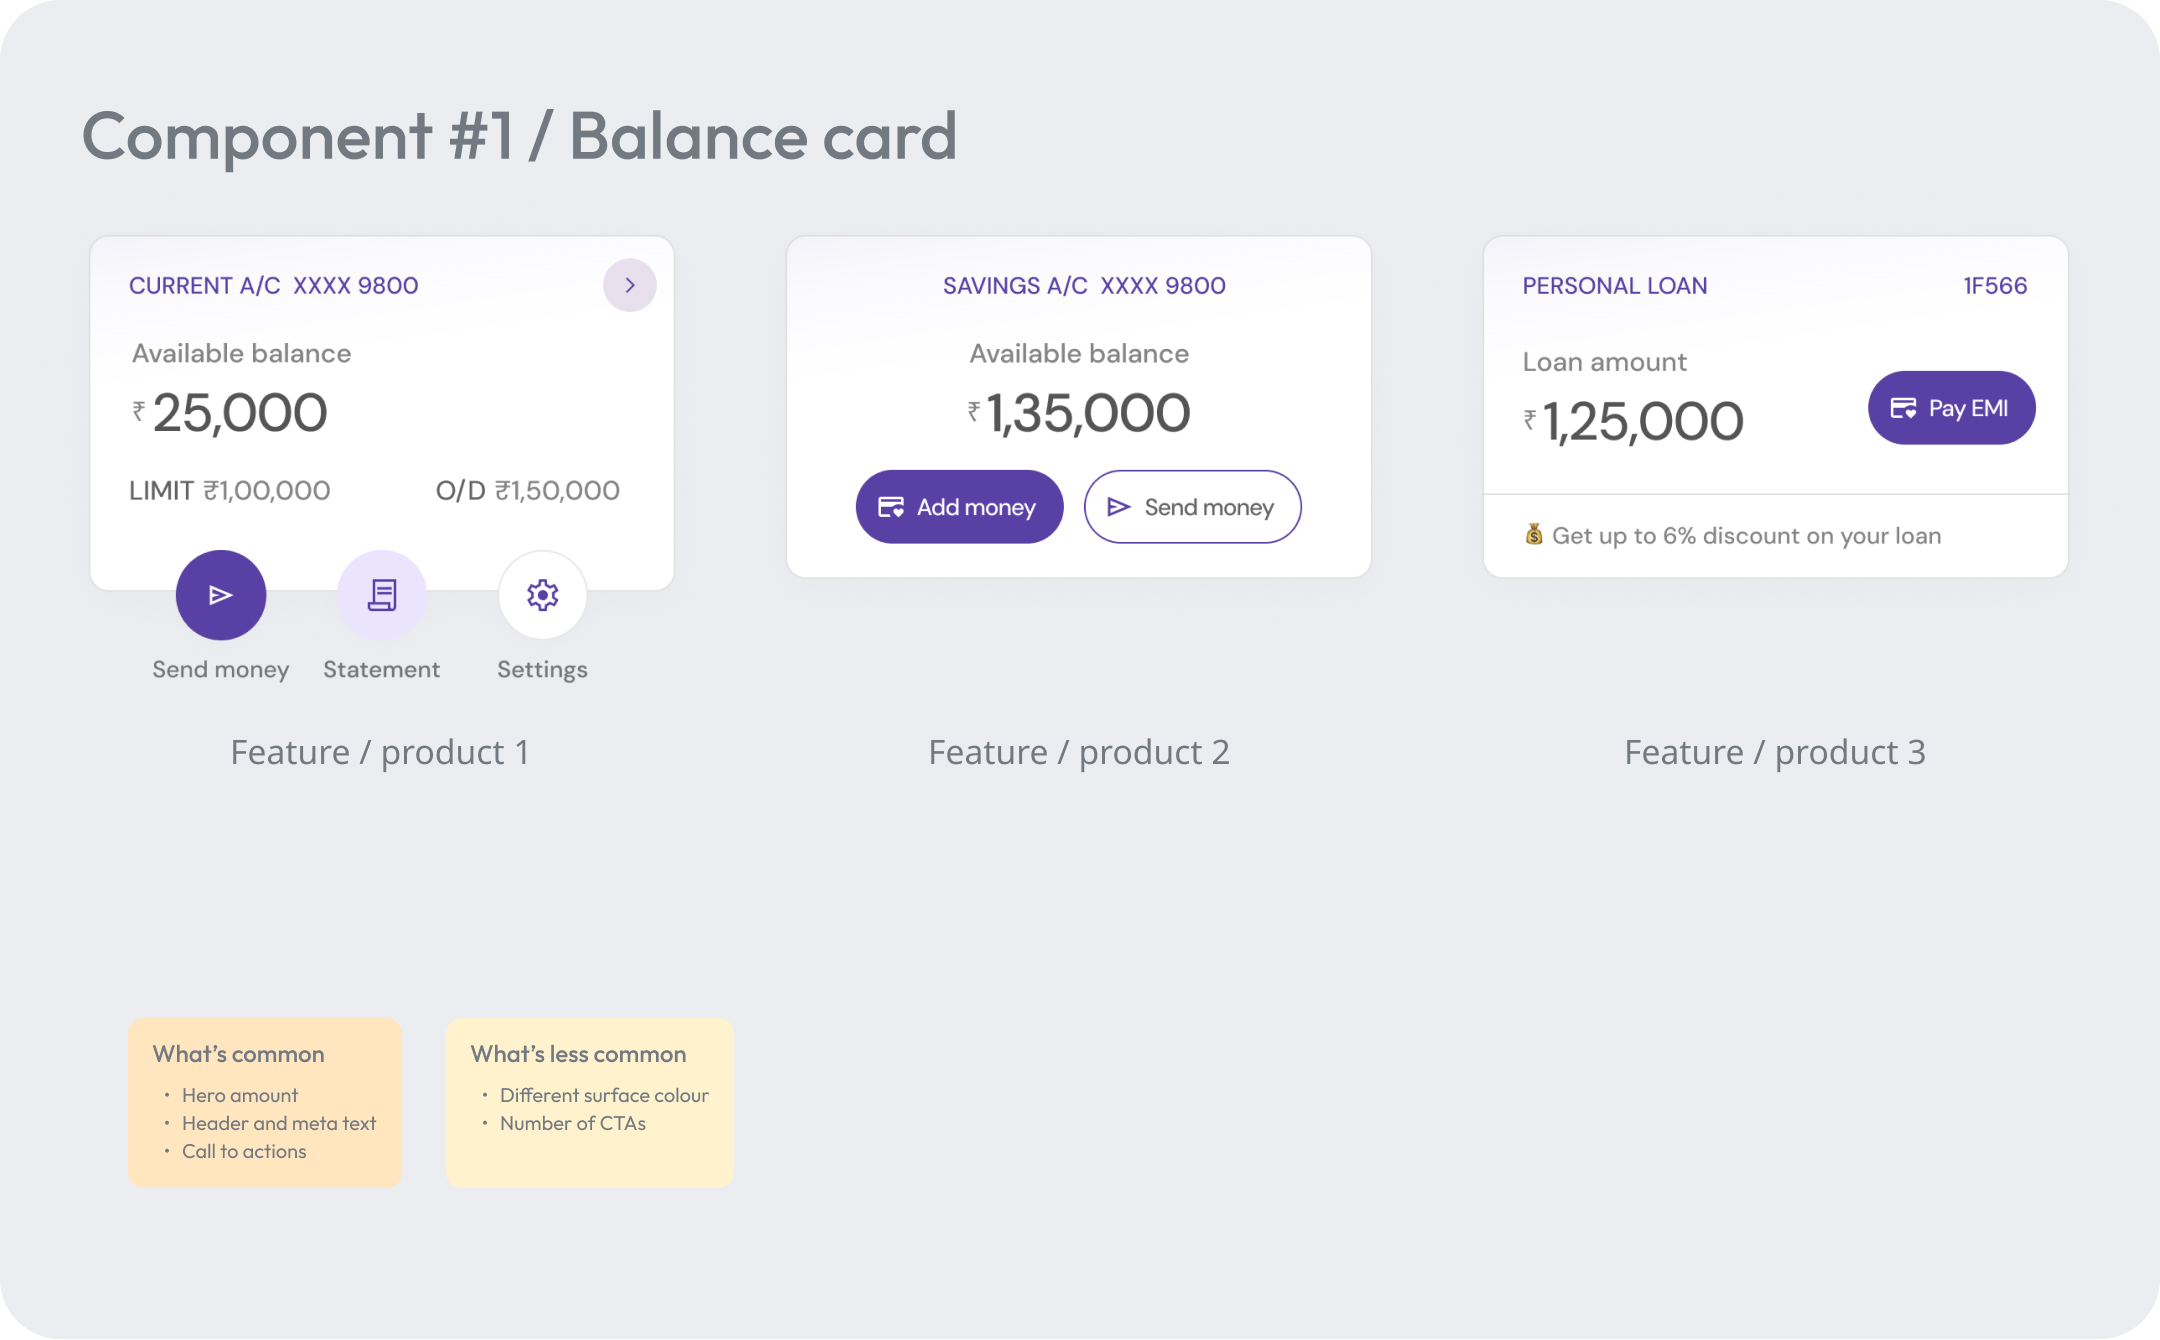Click the card icon in Pay EMI
The height and width of the screenshot is (1340, 2160).
point(1903,408)
